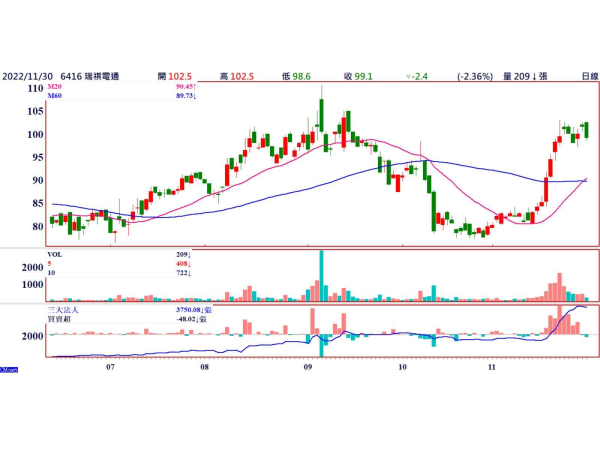
Task: Click the 日線 period label
Action: click(590, 77)
